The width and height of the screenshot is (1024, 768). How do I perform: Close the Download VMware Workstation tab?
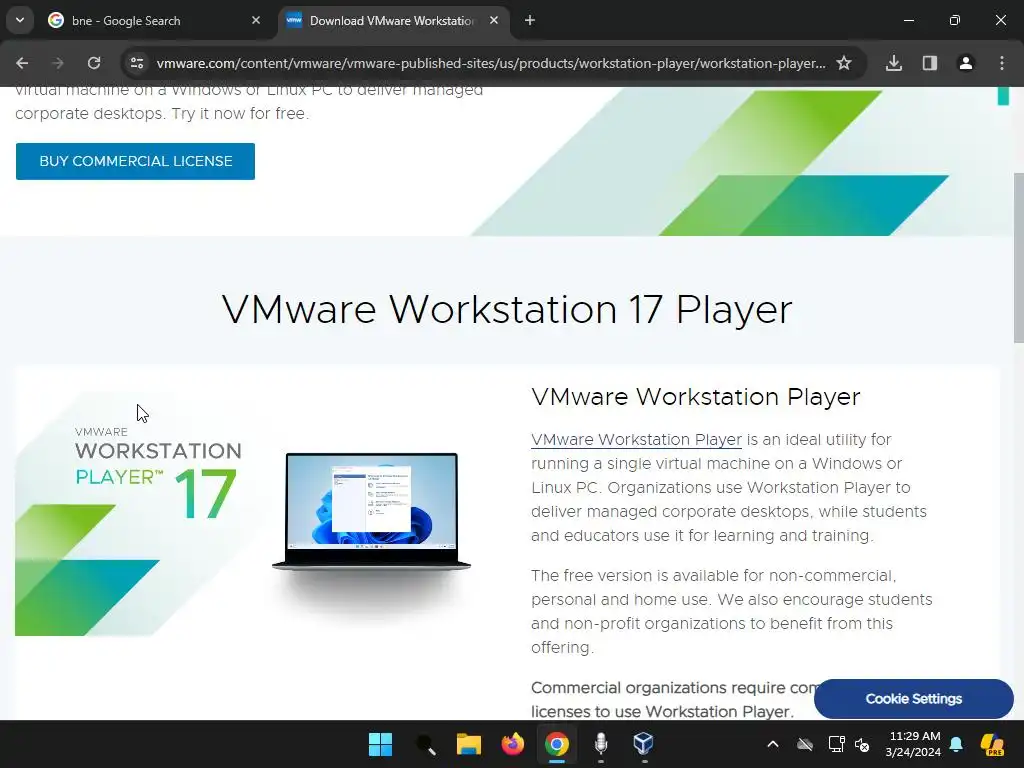(x=494, y=21)
